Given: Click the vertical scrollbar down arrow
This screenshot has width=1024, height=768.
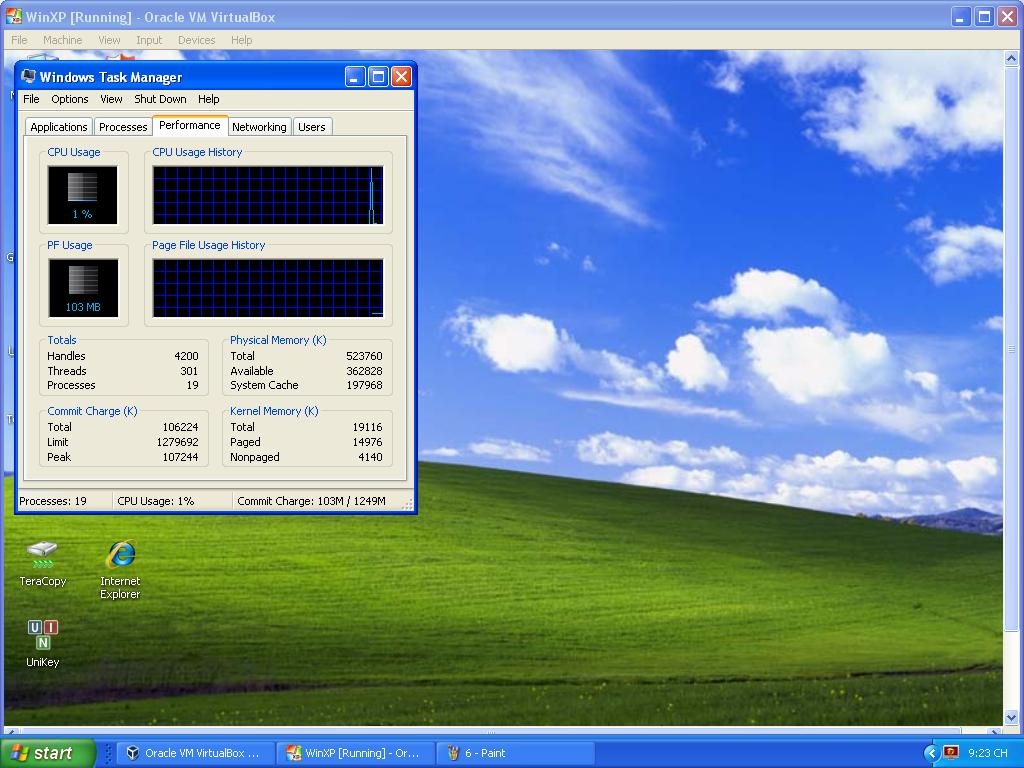Looking at the screenshot, I should [1010, 717].
